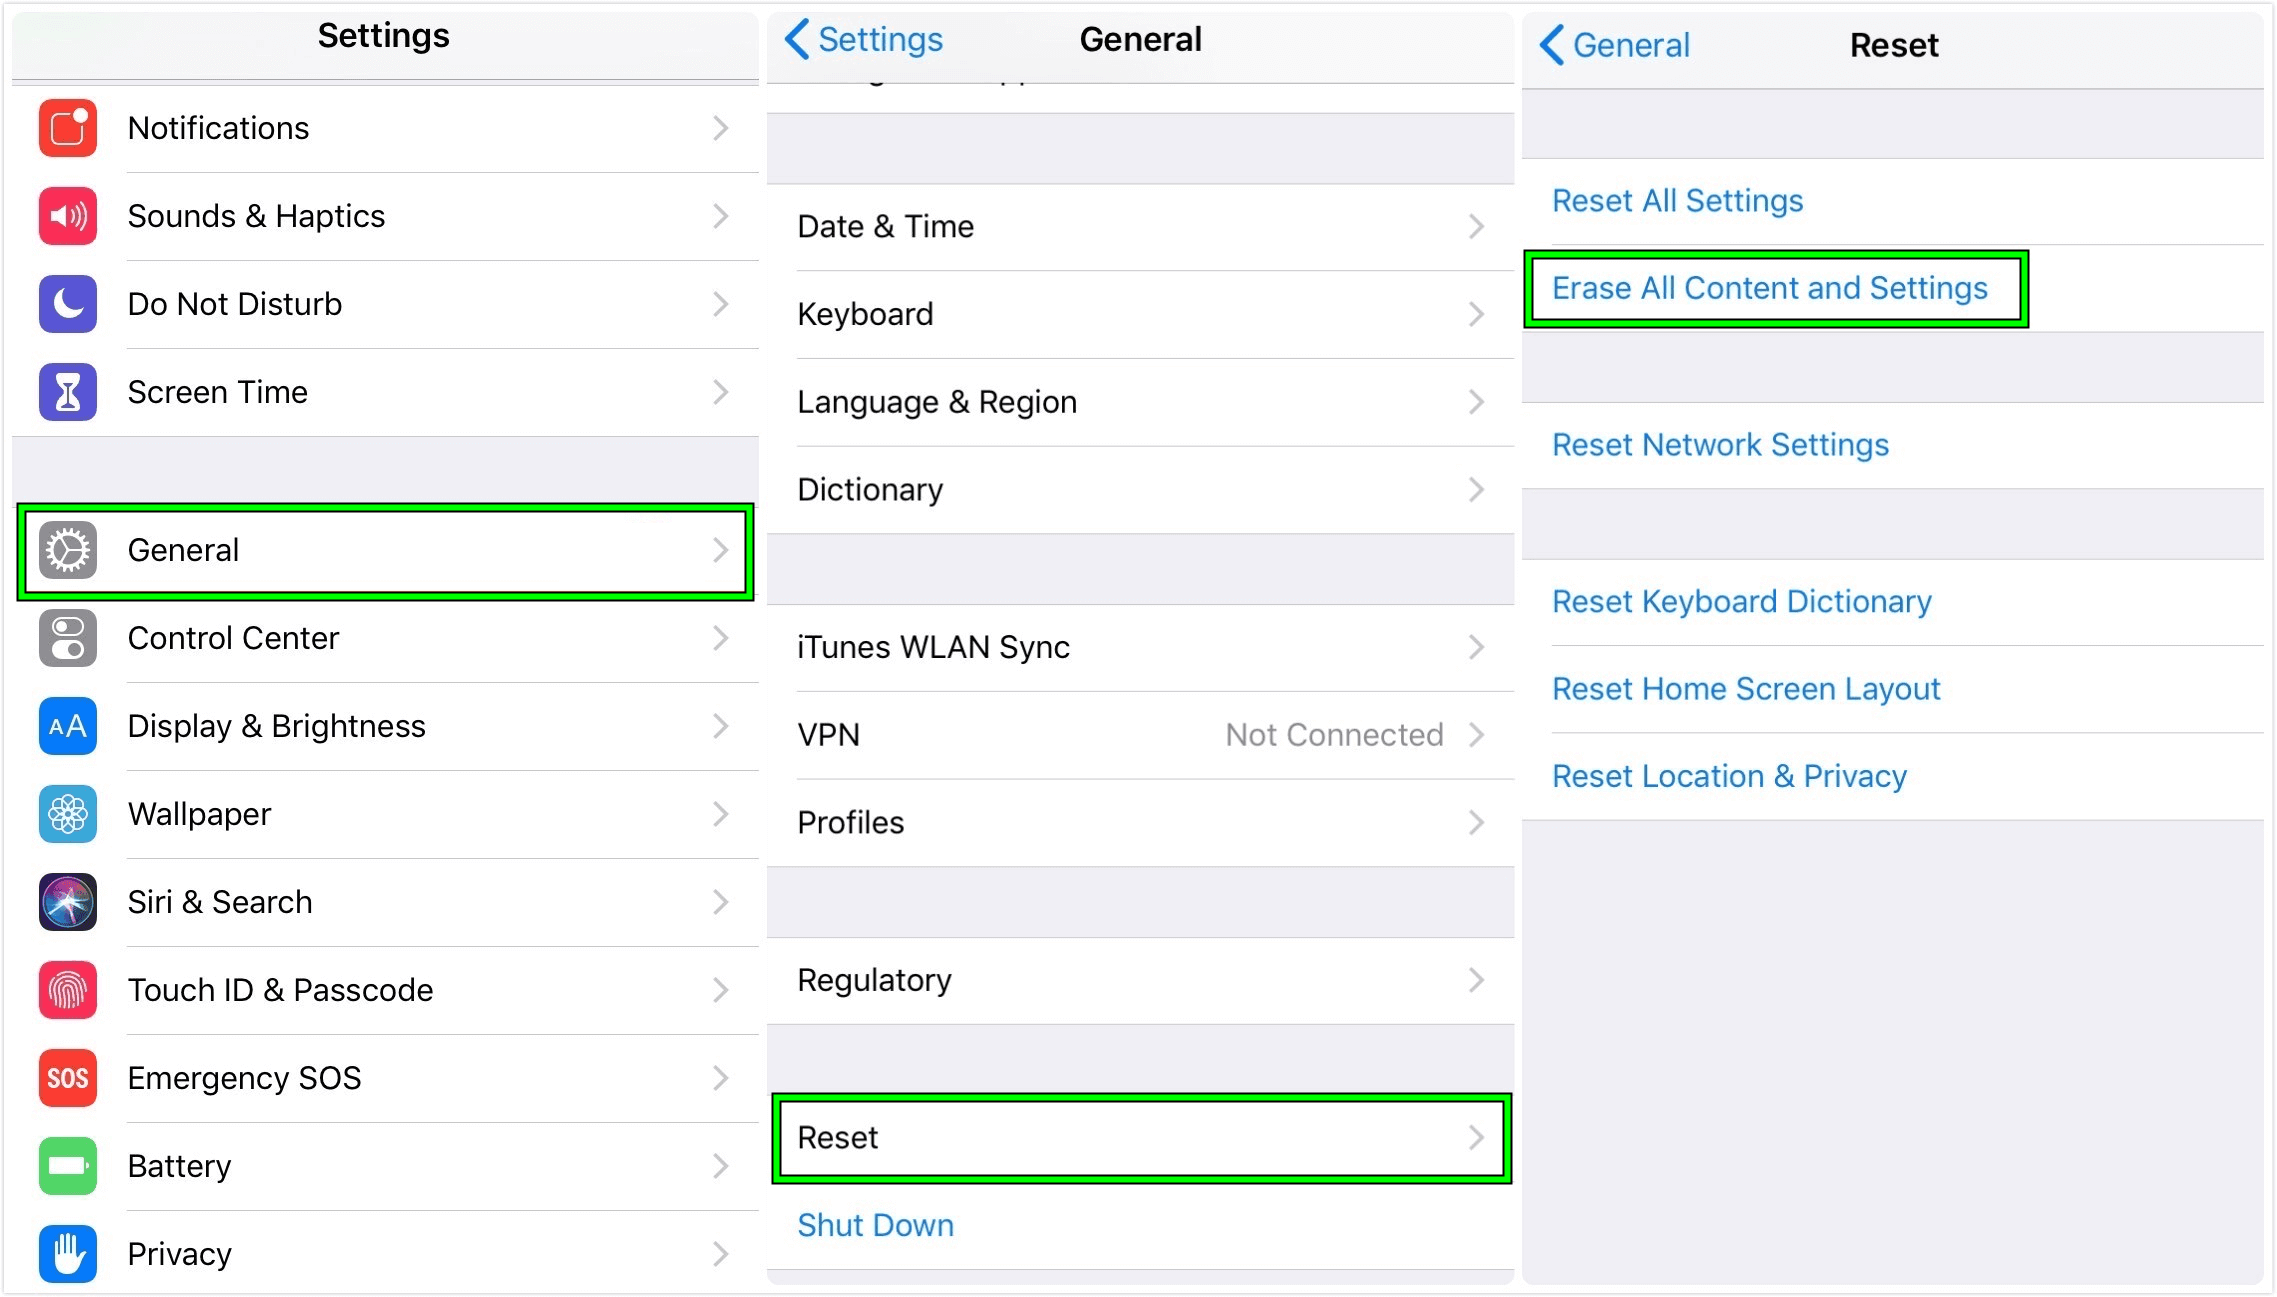The image size is (2277, 1297).
Task: Open Battery settings green icon
Action: click(66, 1166)
